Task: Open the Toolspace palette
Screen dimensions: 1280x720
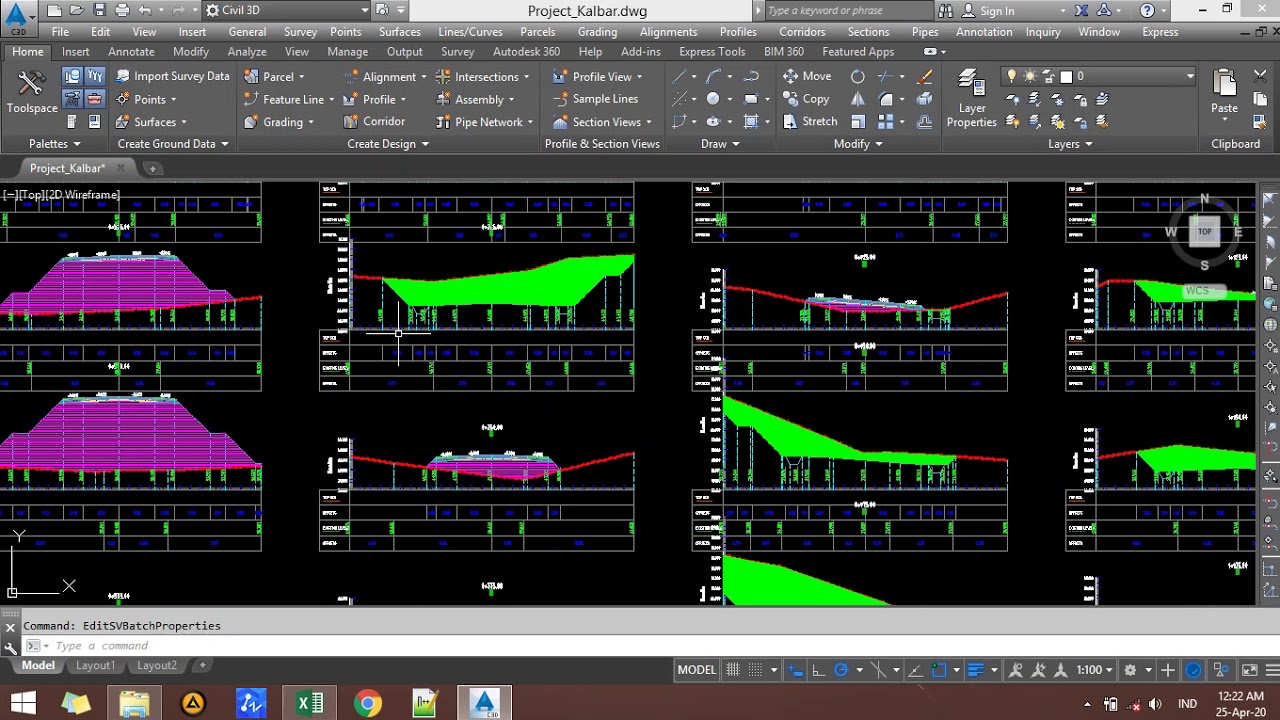Action: [x=31, y=90]
